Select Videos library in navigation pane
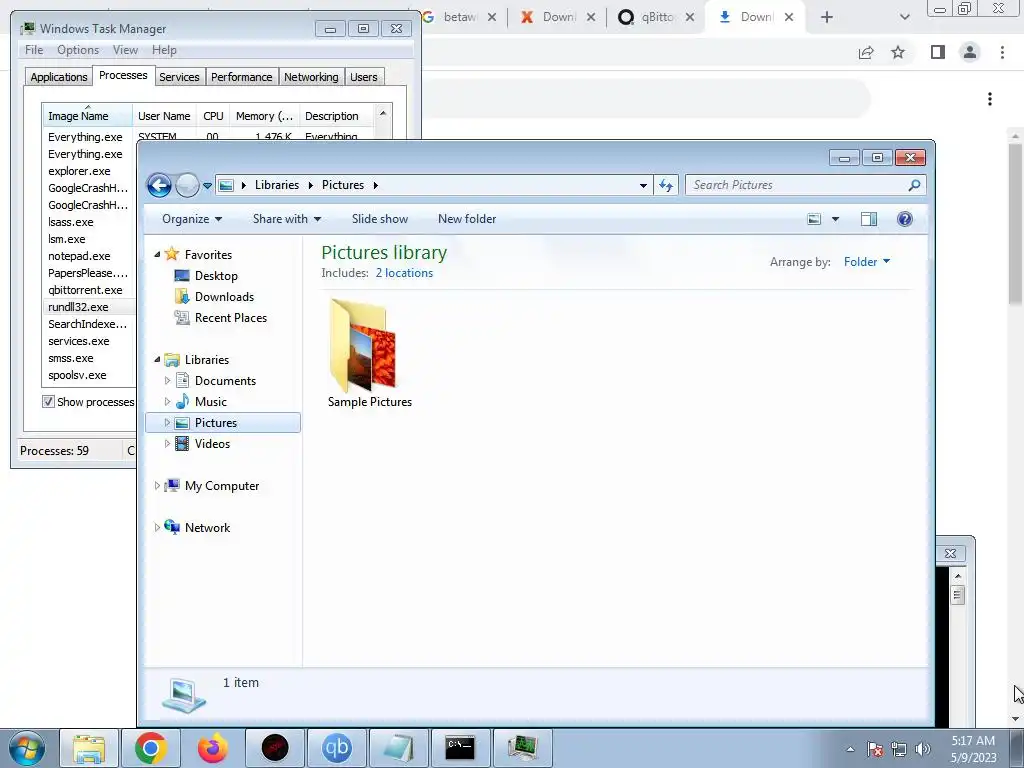This screenshot has width=1024, height=768. click(212, 443)
